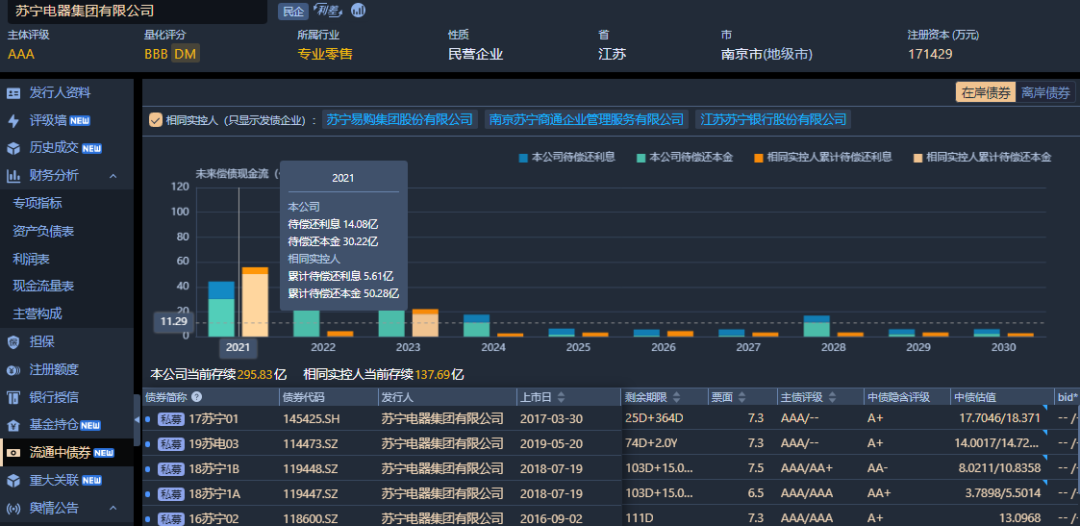Click the 评级墙 lightning icon

pyautogui.click(x=13, y=121)
